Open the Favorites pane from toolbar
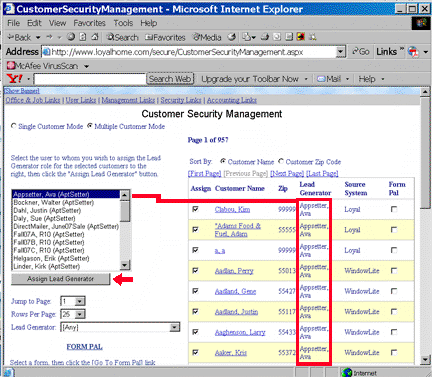Viewport: 432px width, 377px height. pos(165,37)
